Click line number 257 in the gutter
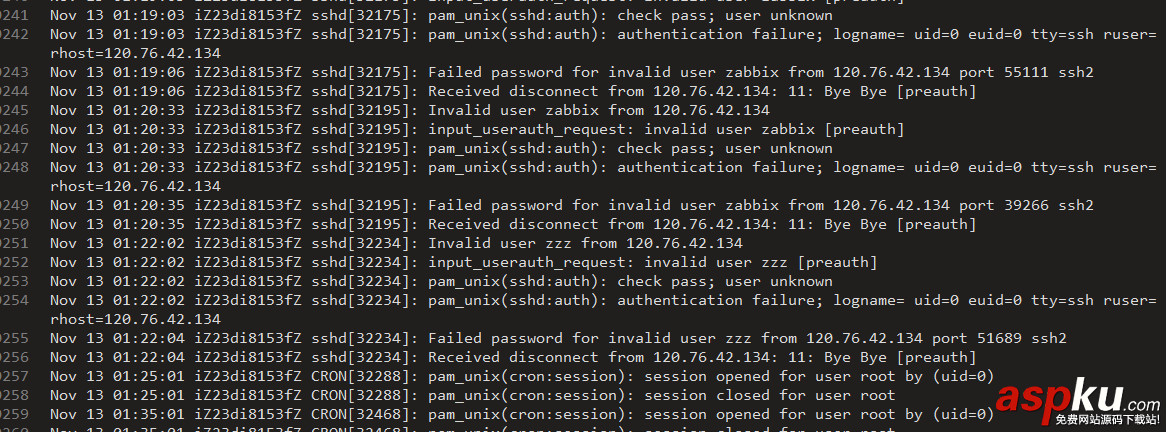This screenshot has height=432, width=1166. click(x=15, y=377)
